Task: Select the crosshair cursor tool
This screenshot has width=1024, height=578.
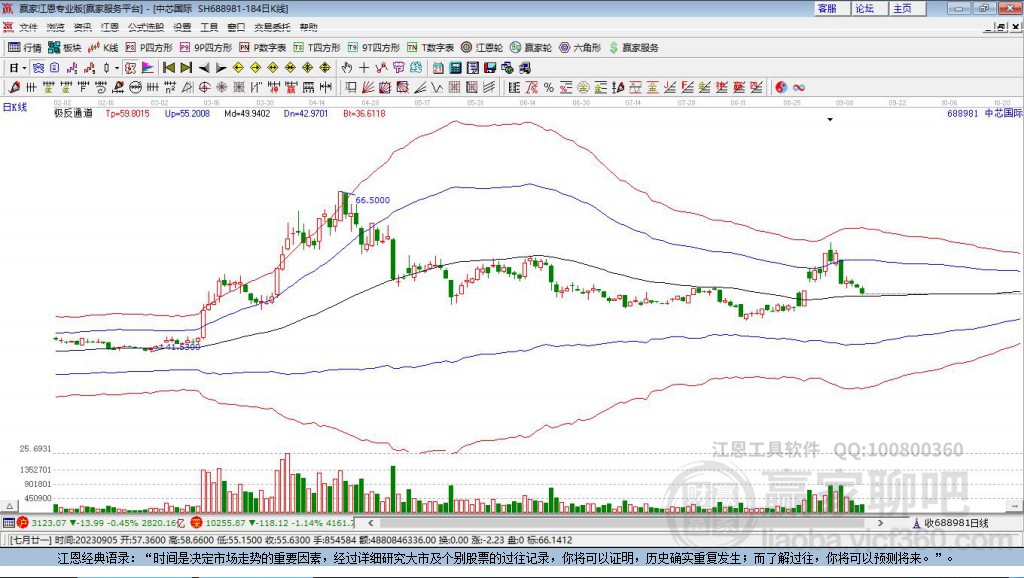Action: click(364, 68)
